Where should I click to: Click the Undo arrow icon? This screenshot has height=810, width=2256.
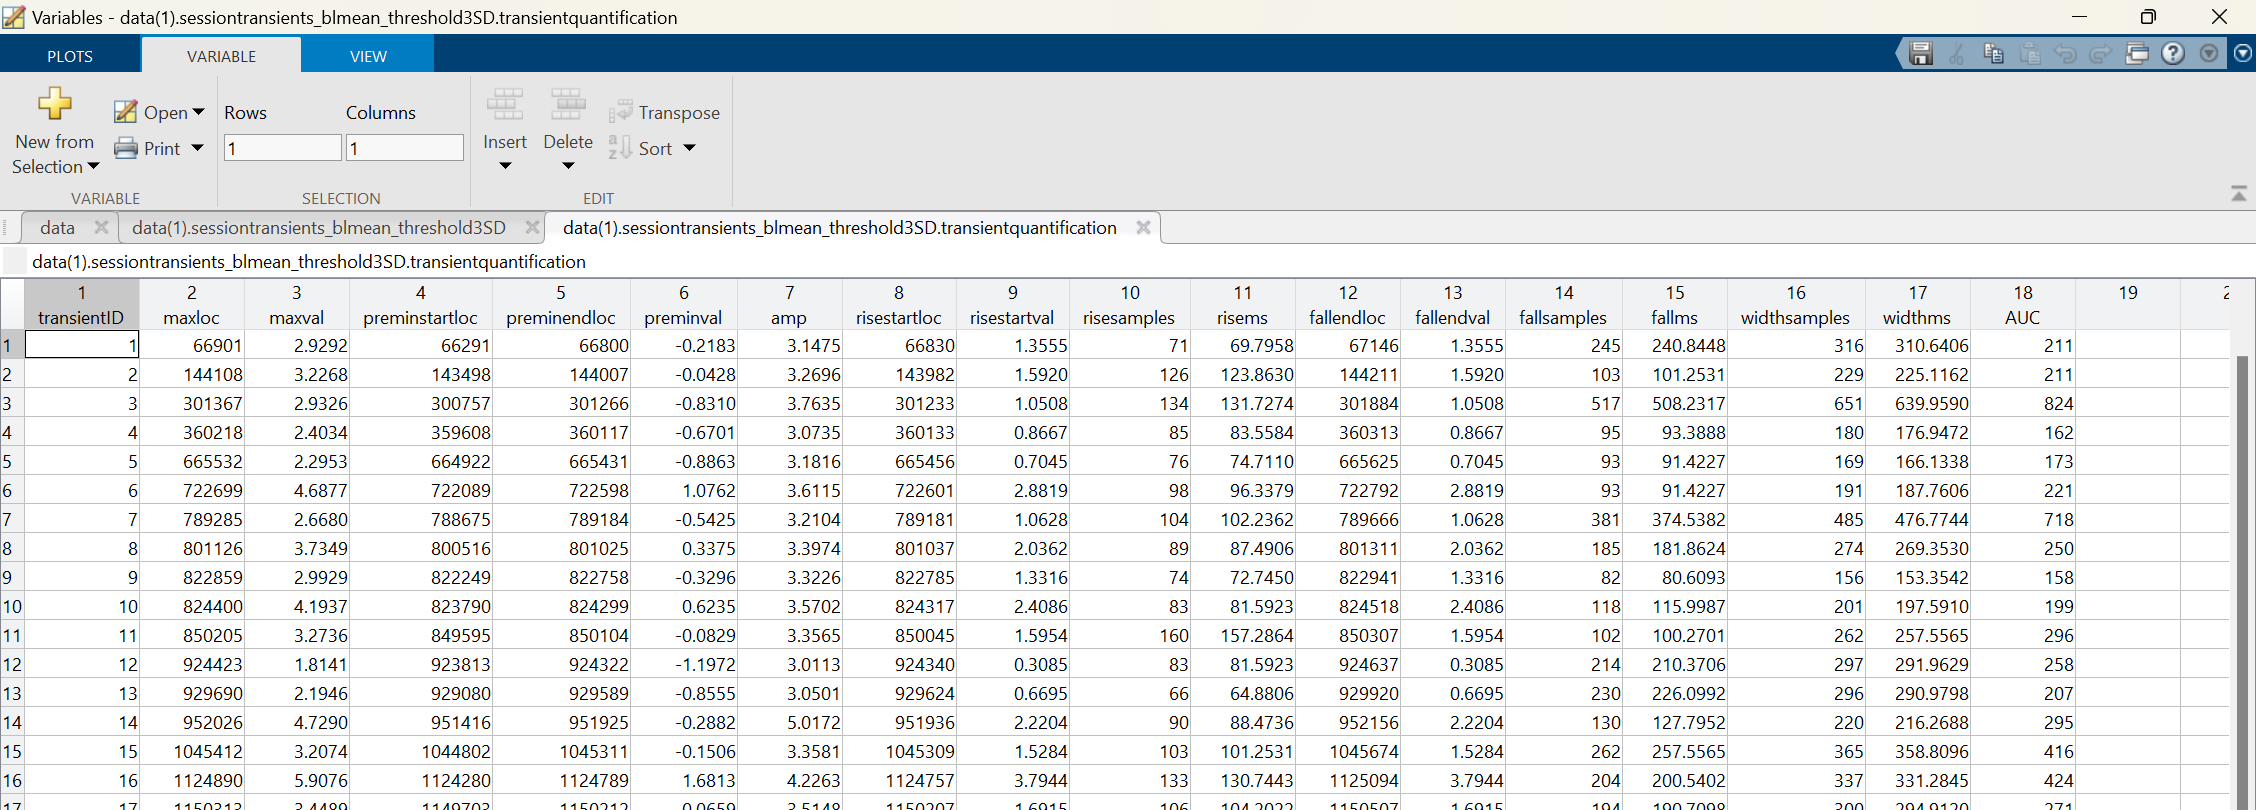[x=2065, y=54]
